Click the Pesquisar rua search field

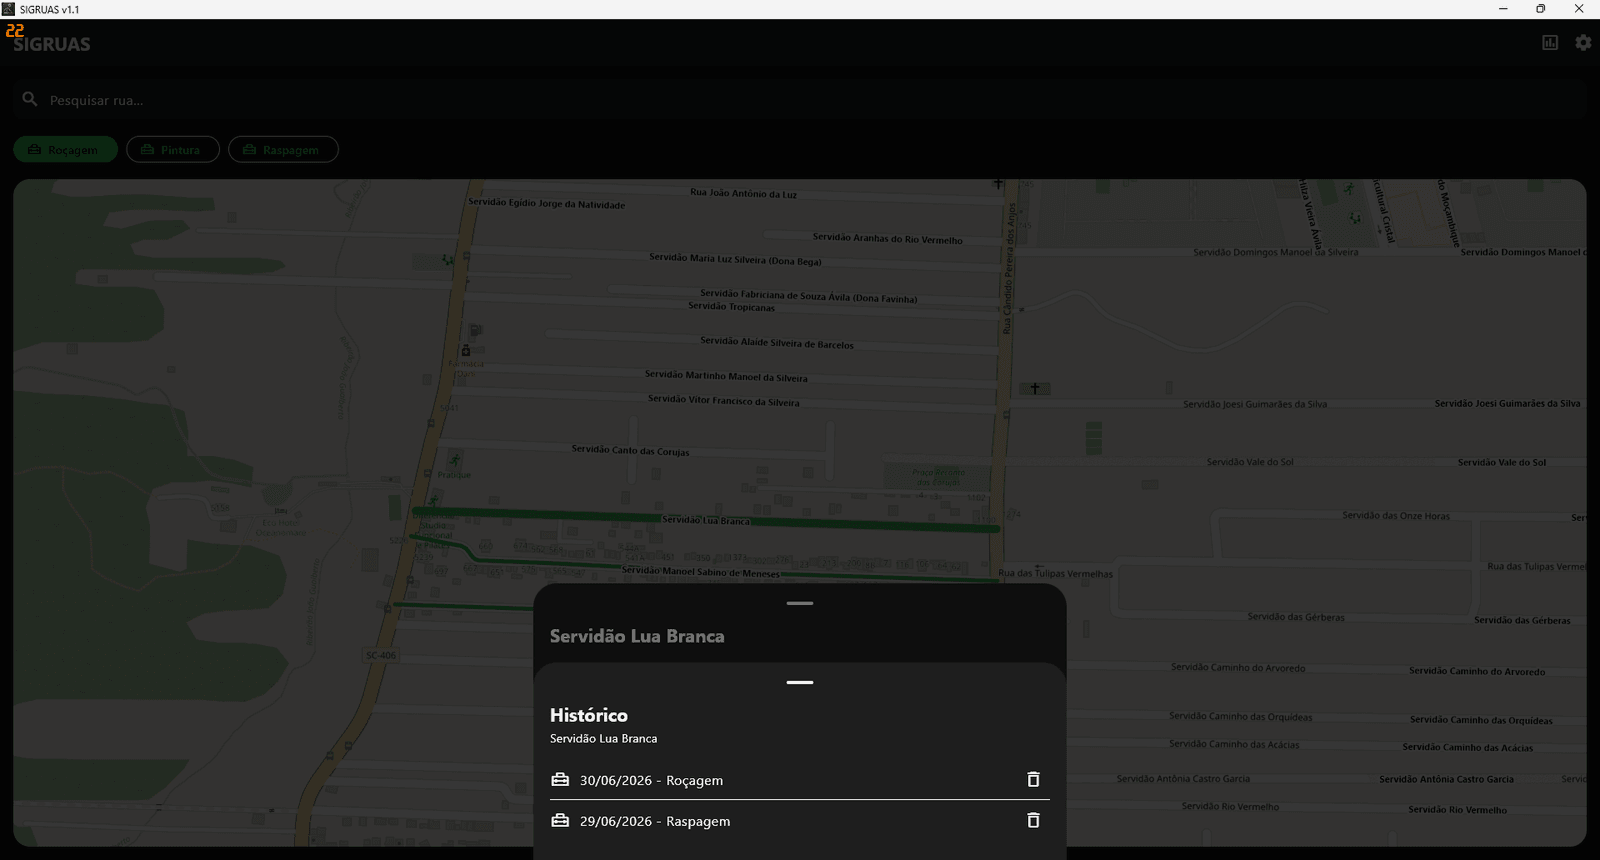coord(800,100)
